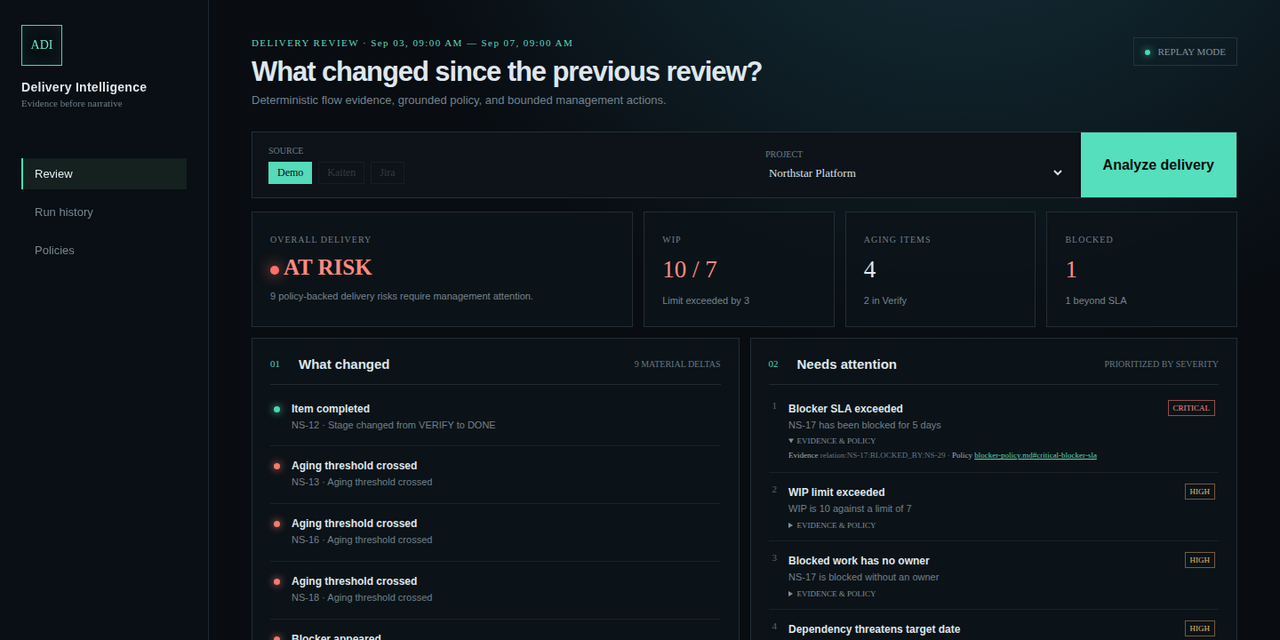Viewport: 1280px width, 640px height.
Task: Choose Jira as the source
Action: pos(387,173)
